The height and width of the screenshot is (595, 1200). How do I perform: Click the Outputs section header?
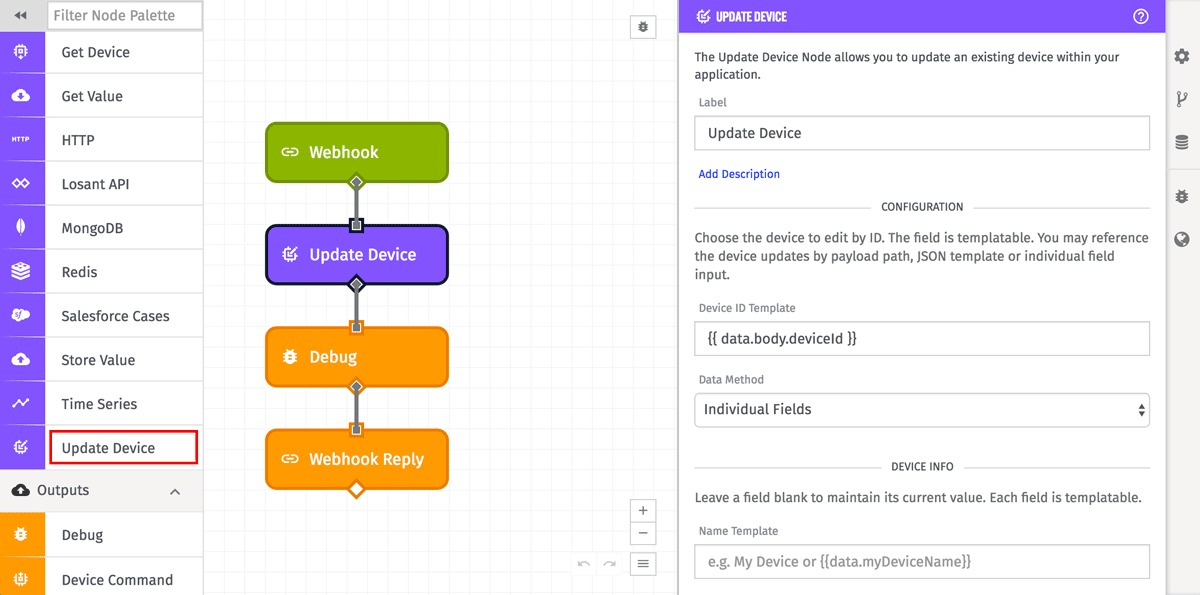tap(101, 491)
